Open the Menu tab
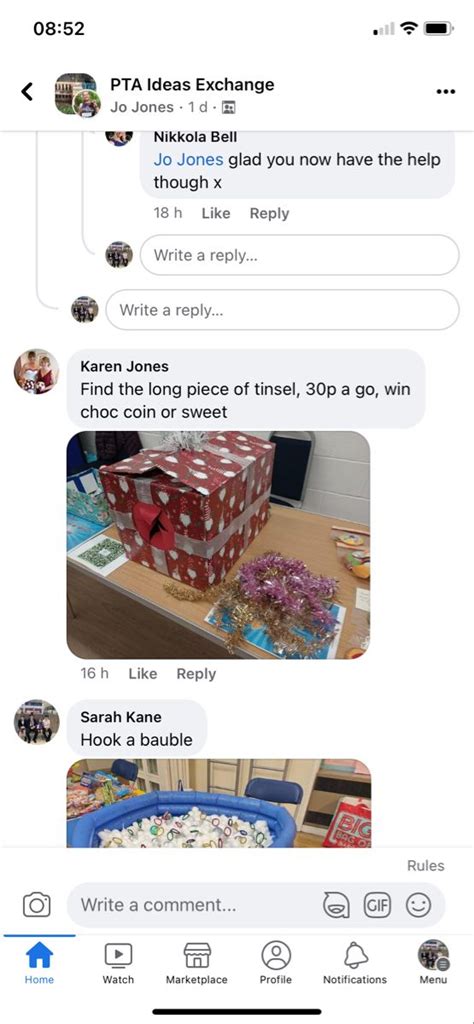The height and width of the screenshot is (1024, 474). point(433,963)
